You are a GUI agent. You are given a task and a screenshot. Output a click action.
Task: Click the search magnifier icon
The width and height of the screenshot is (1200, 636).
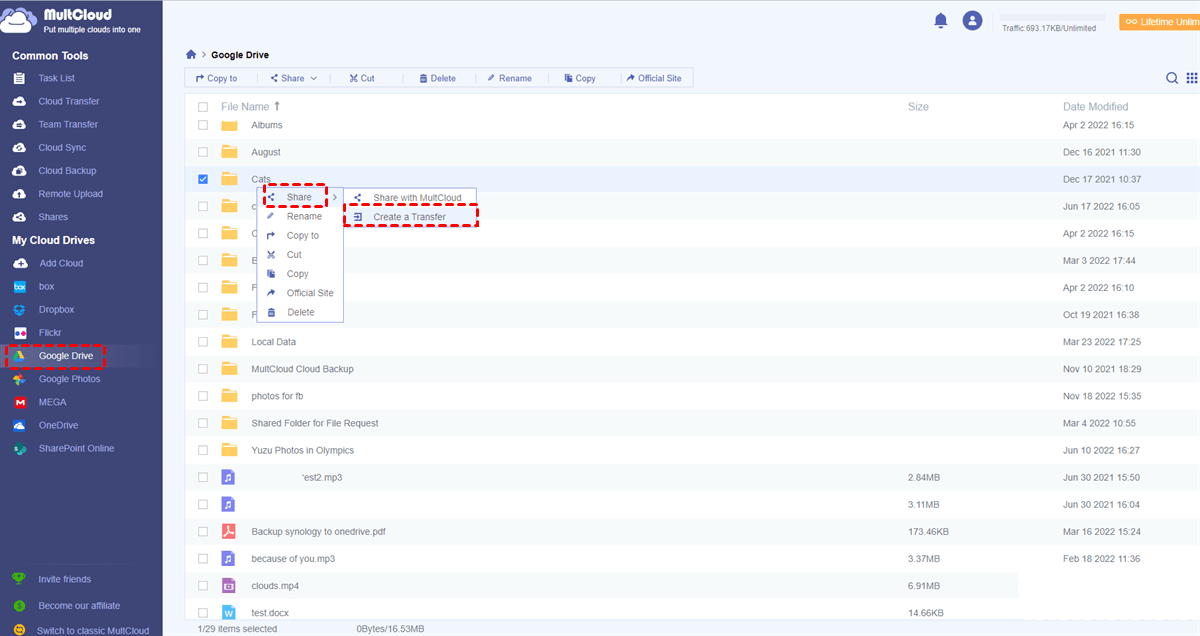tap(1172, 78)
